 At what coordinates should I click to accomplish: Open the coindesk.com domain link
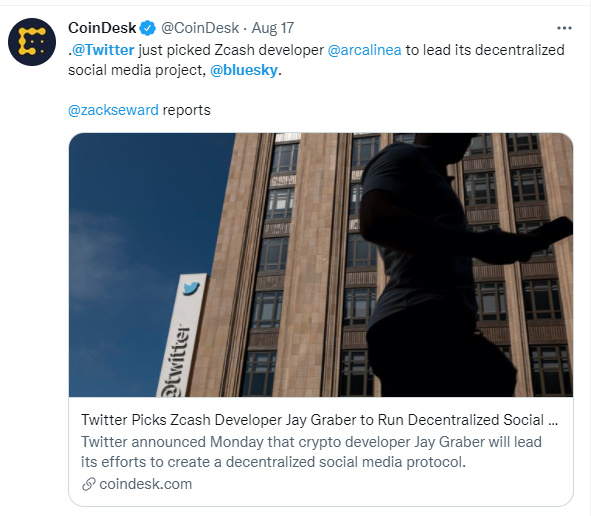coord(145,484)
